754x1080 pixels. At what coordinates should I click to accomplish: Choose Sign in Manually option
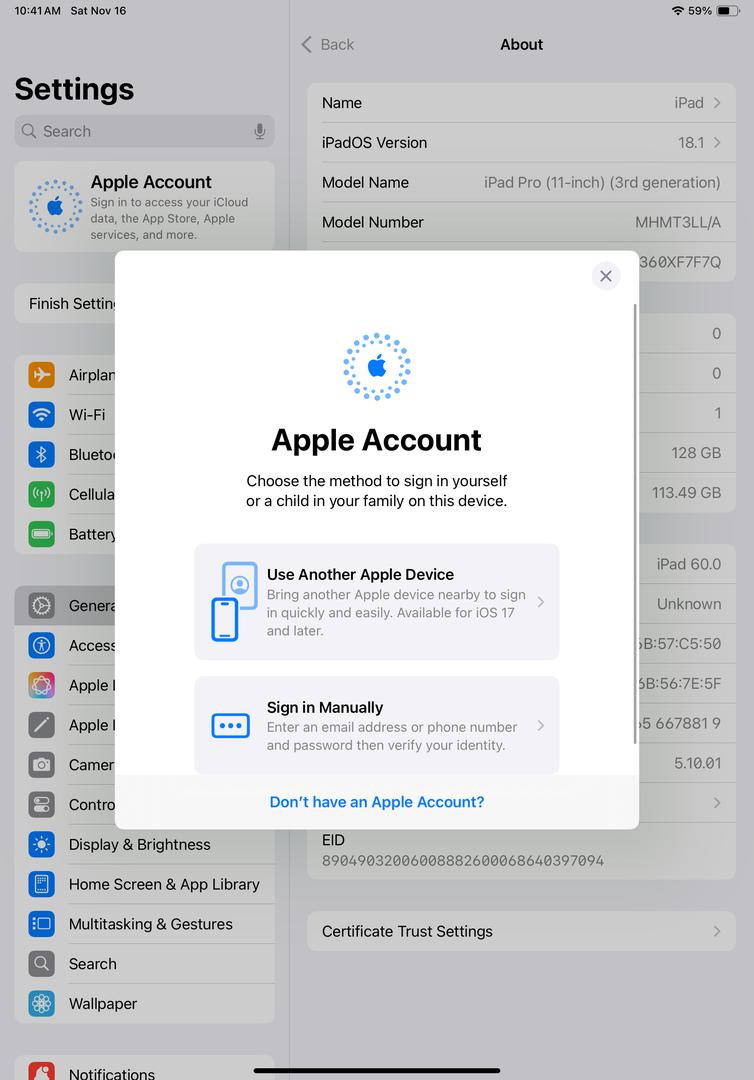pyautogui.click(x=377, y=725)
